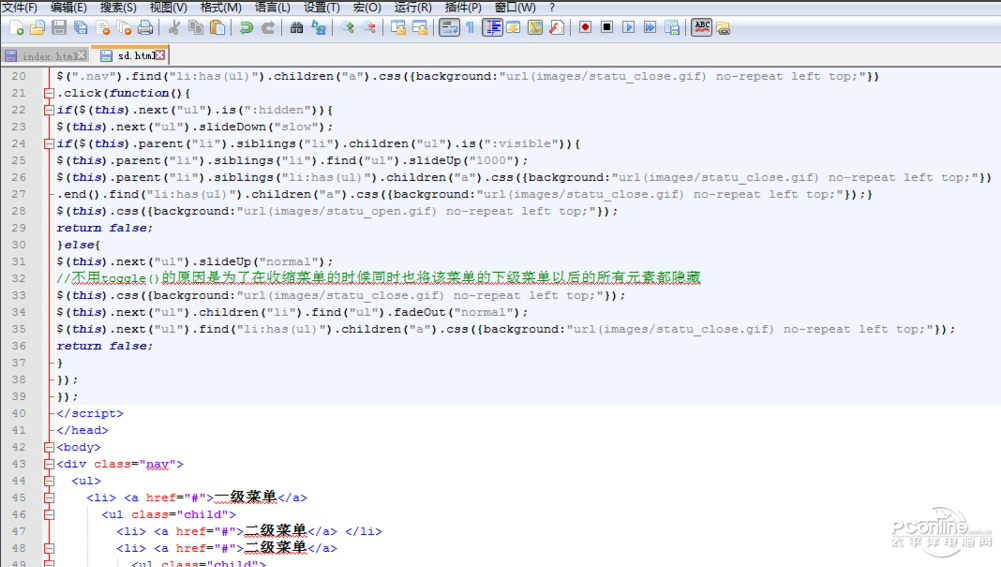
Task: Save the current file
Action: click(59, 27)
